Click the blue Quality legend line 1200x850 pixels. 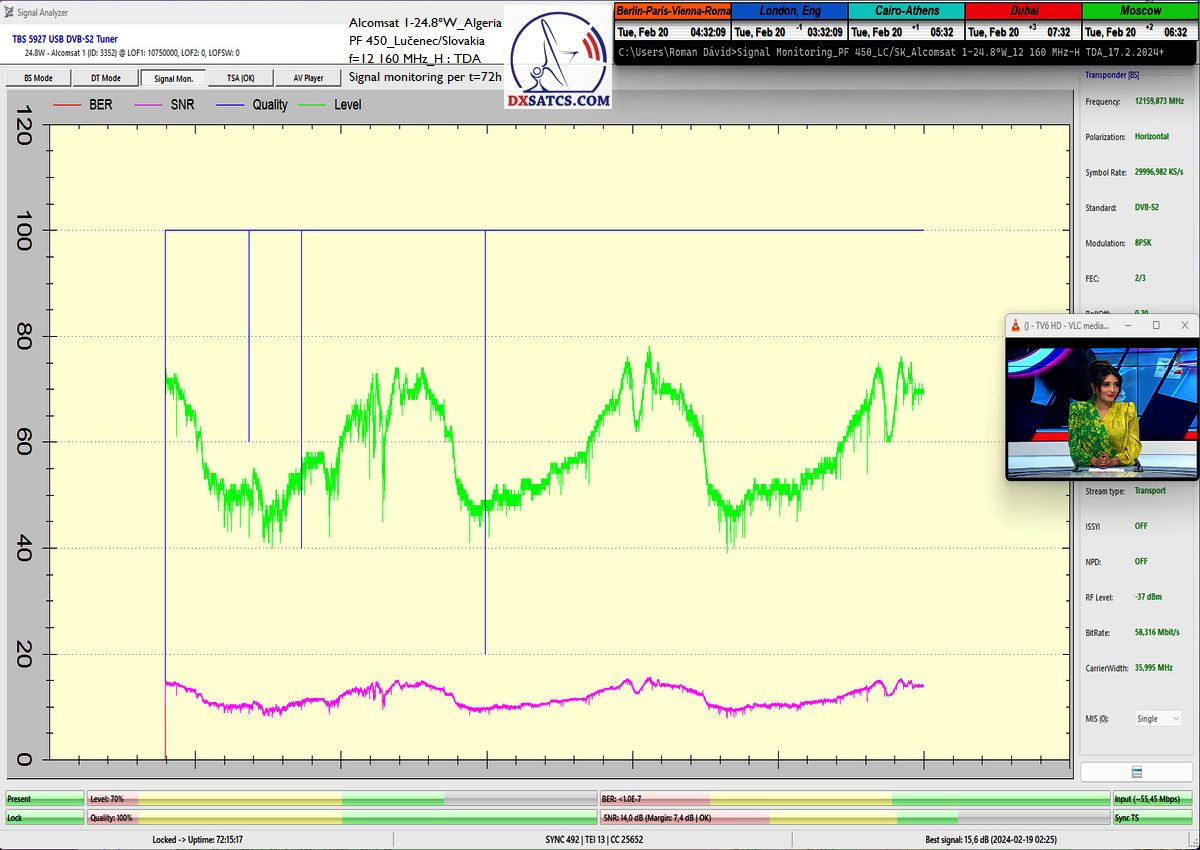231,104
